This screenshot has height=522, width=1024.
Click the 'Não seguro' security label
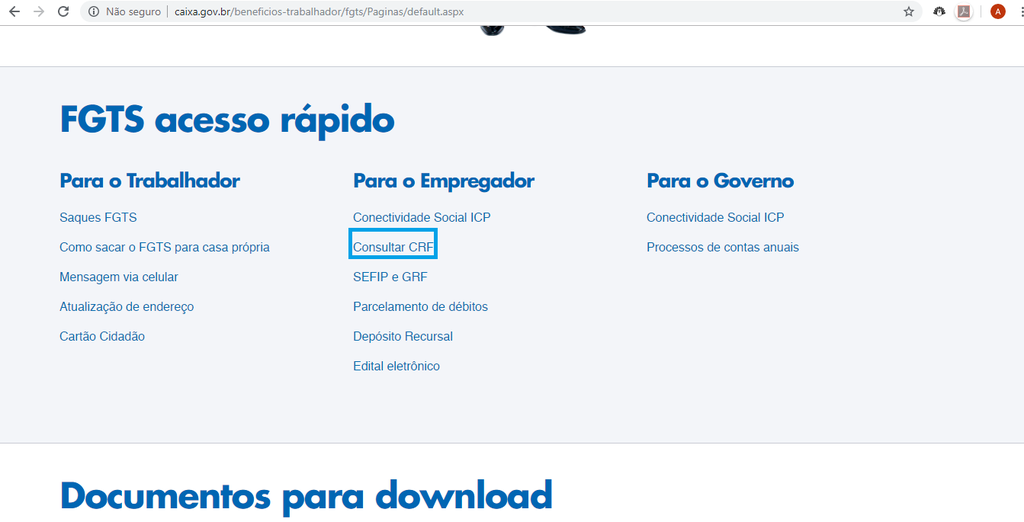coord(133,12)
